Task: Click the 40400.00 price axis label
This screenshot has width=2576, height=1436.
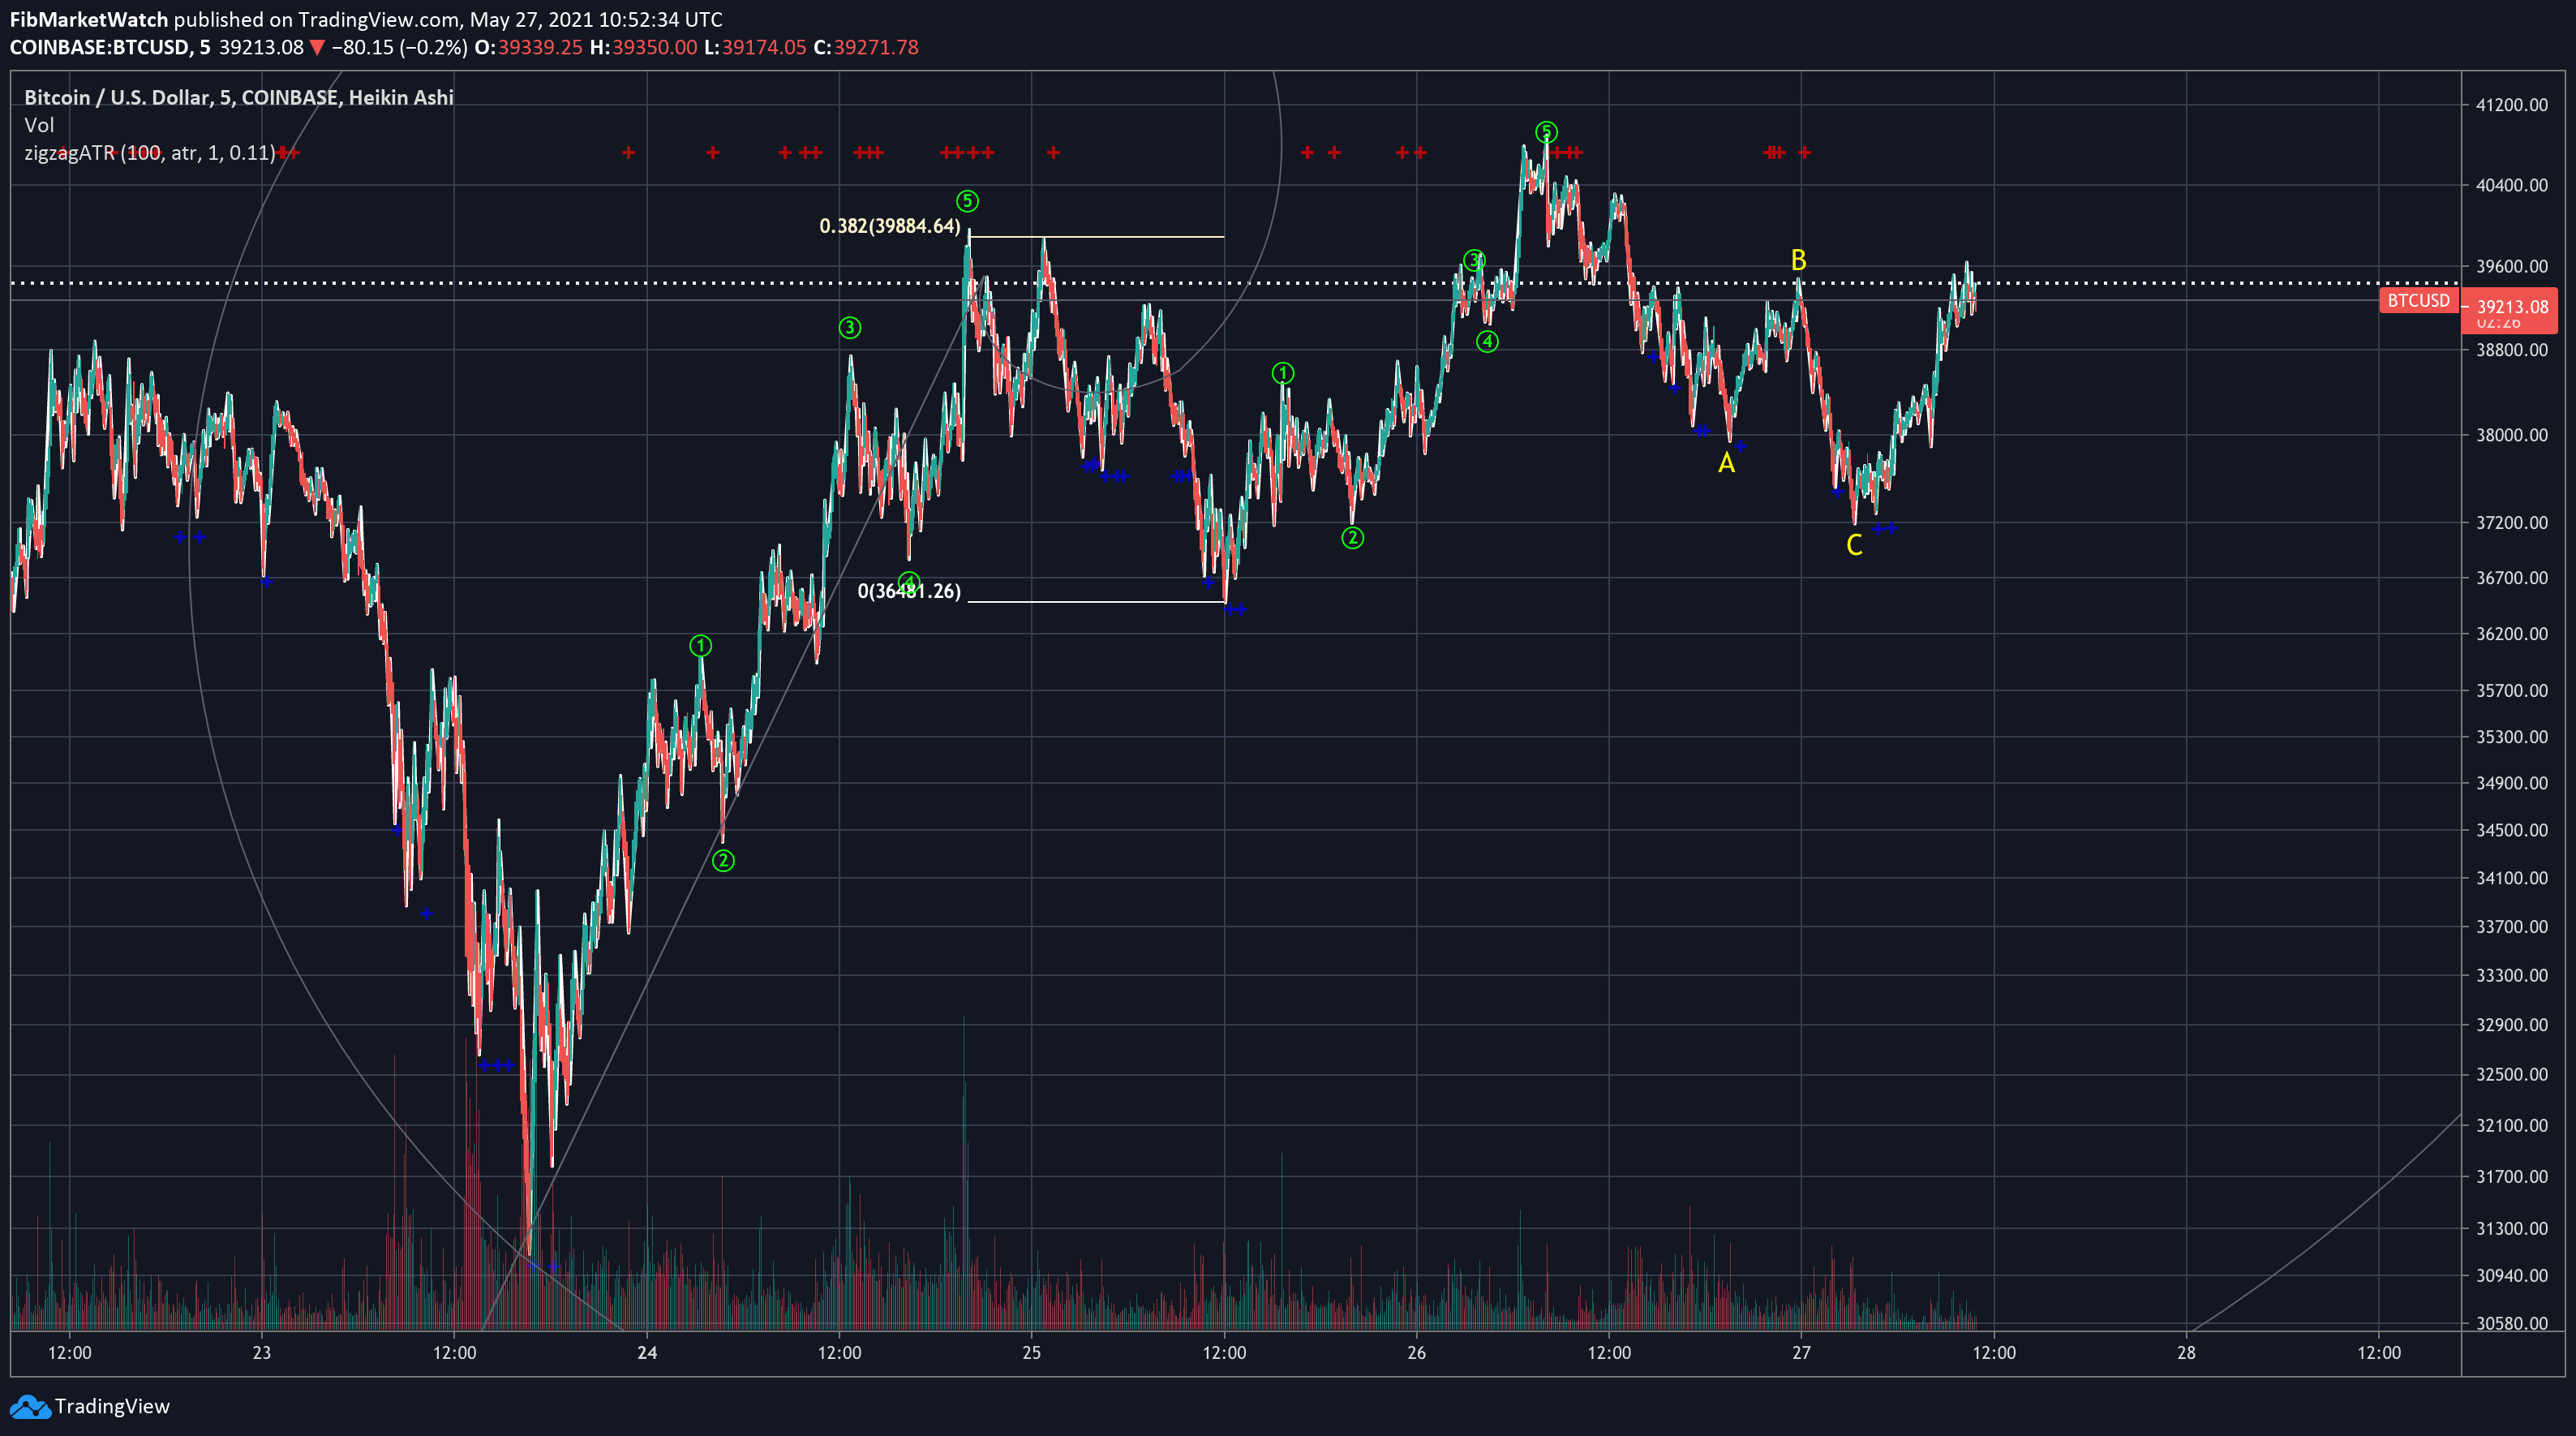Action: pos(2512,185)
